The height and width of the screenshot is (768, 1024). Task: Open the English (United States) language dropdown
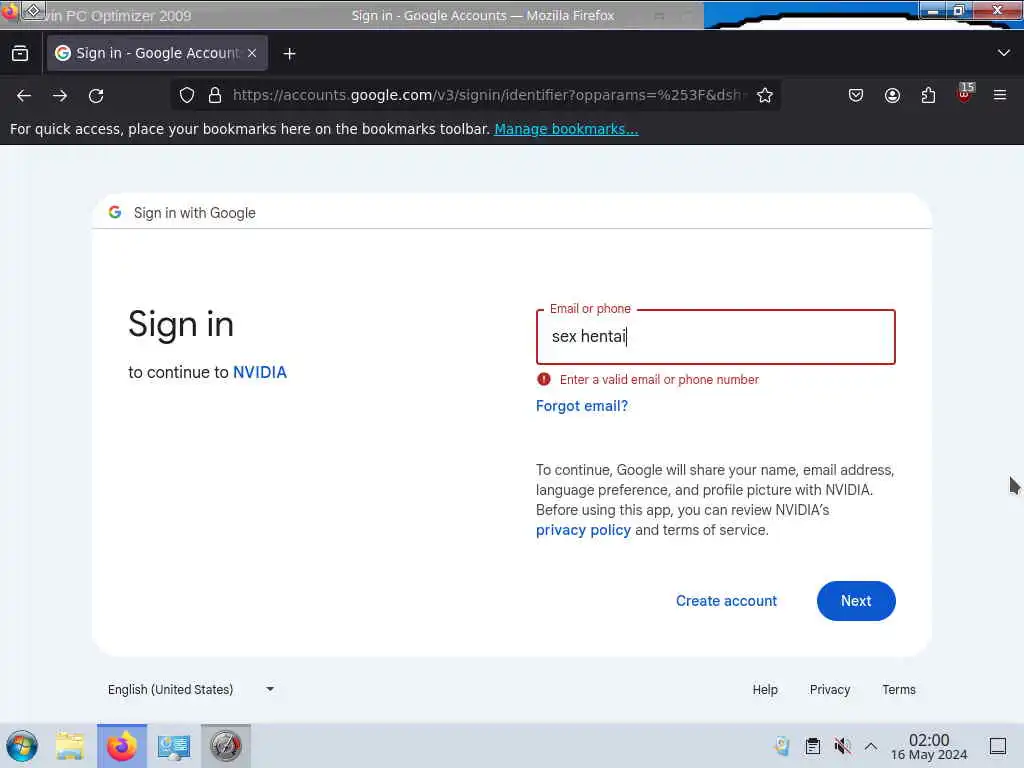[x=191, y=689]
